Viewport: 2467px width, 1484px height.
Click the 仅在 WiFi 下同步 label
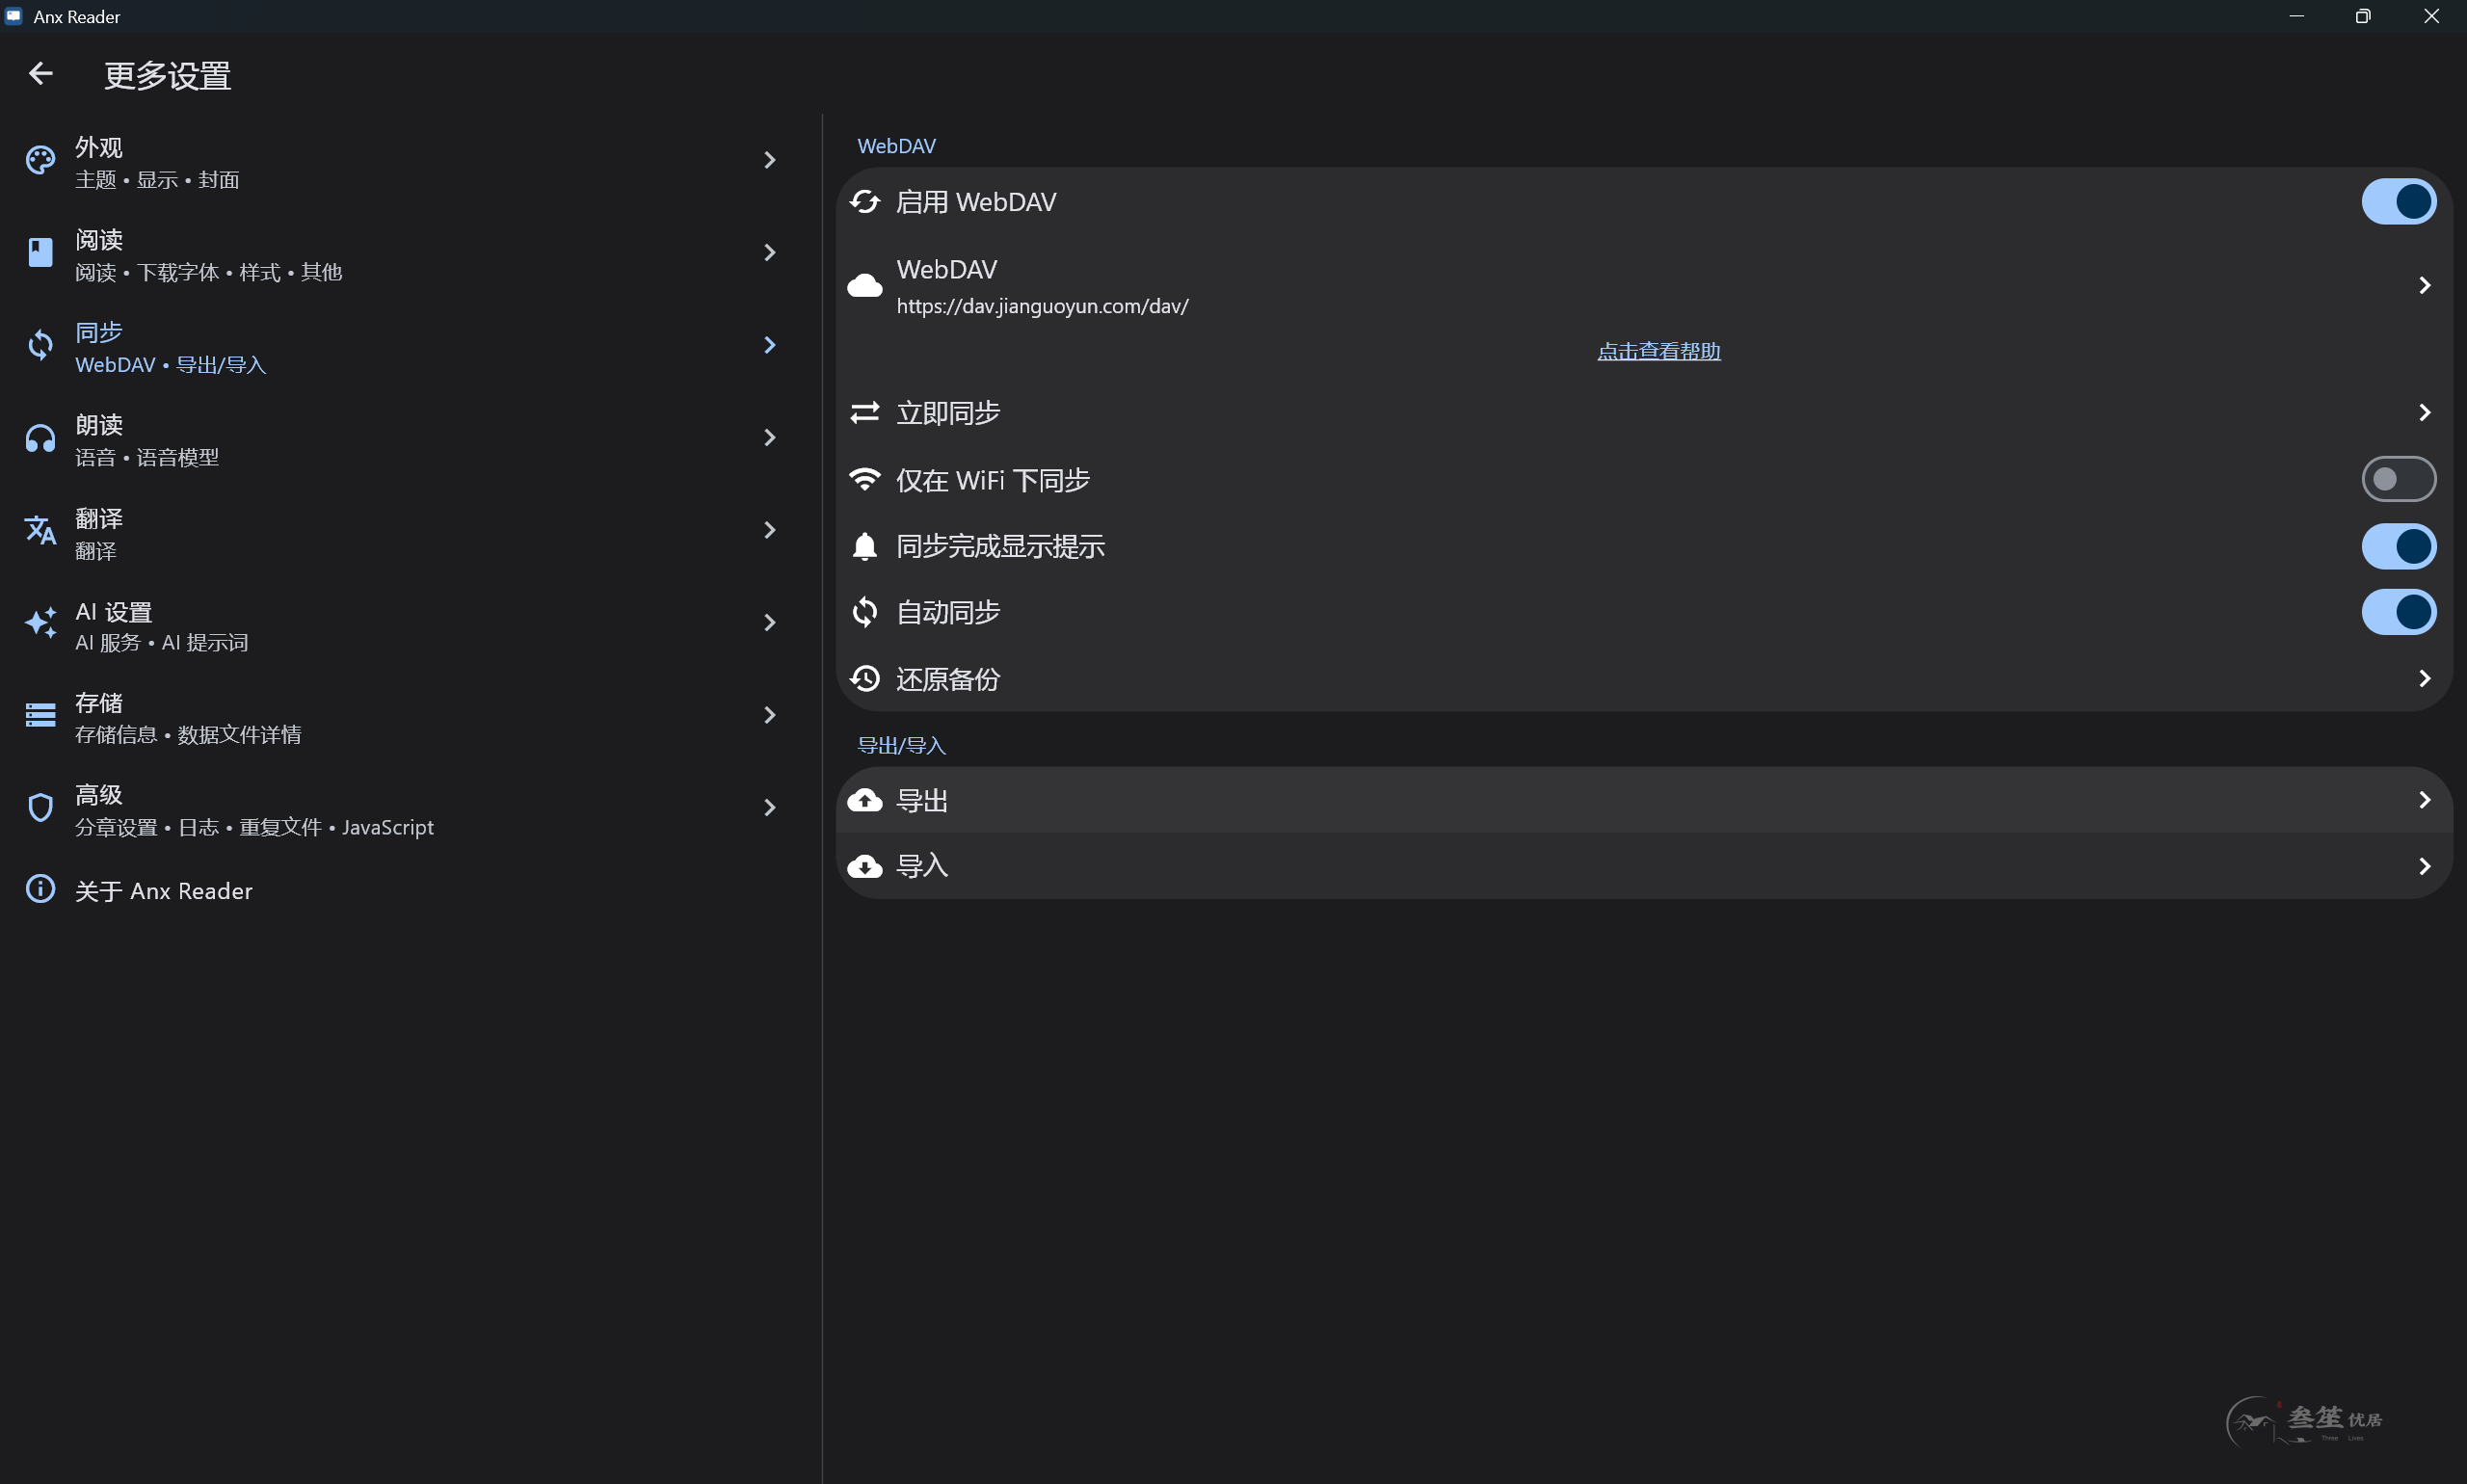pyautogui.click(x=993, y=480)
